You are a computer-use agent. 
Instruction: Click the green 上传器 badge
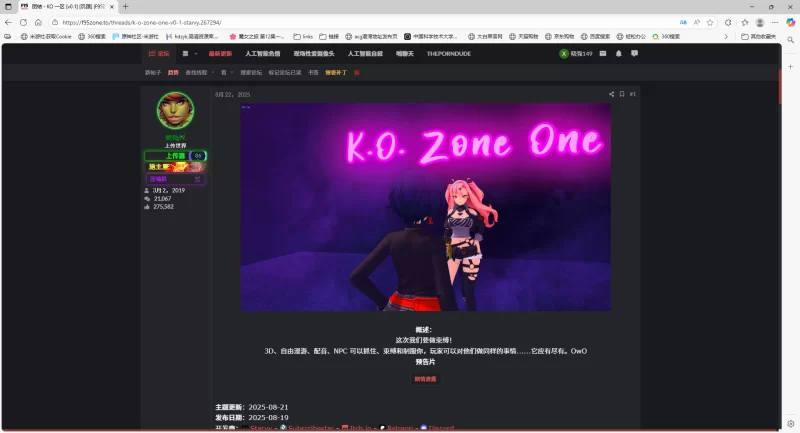coord(175,156)
